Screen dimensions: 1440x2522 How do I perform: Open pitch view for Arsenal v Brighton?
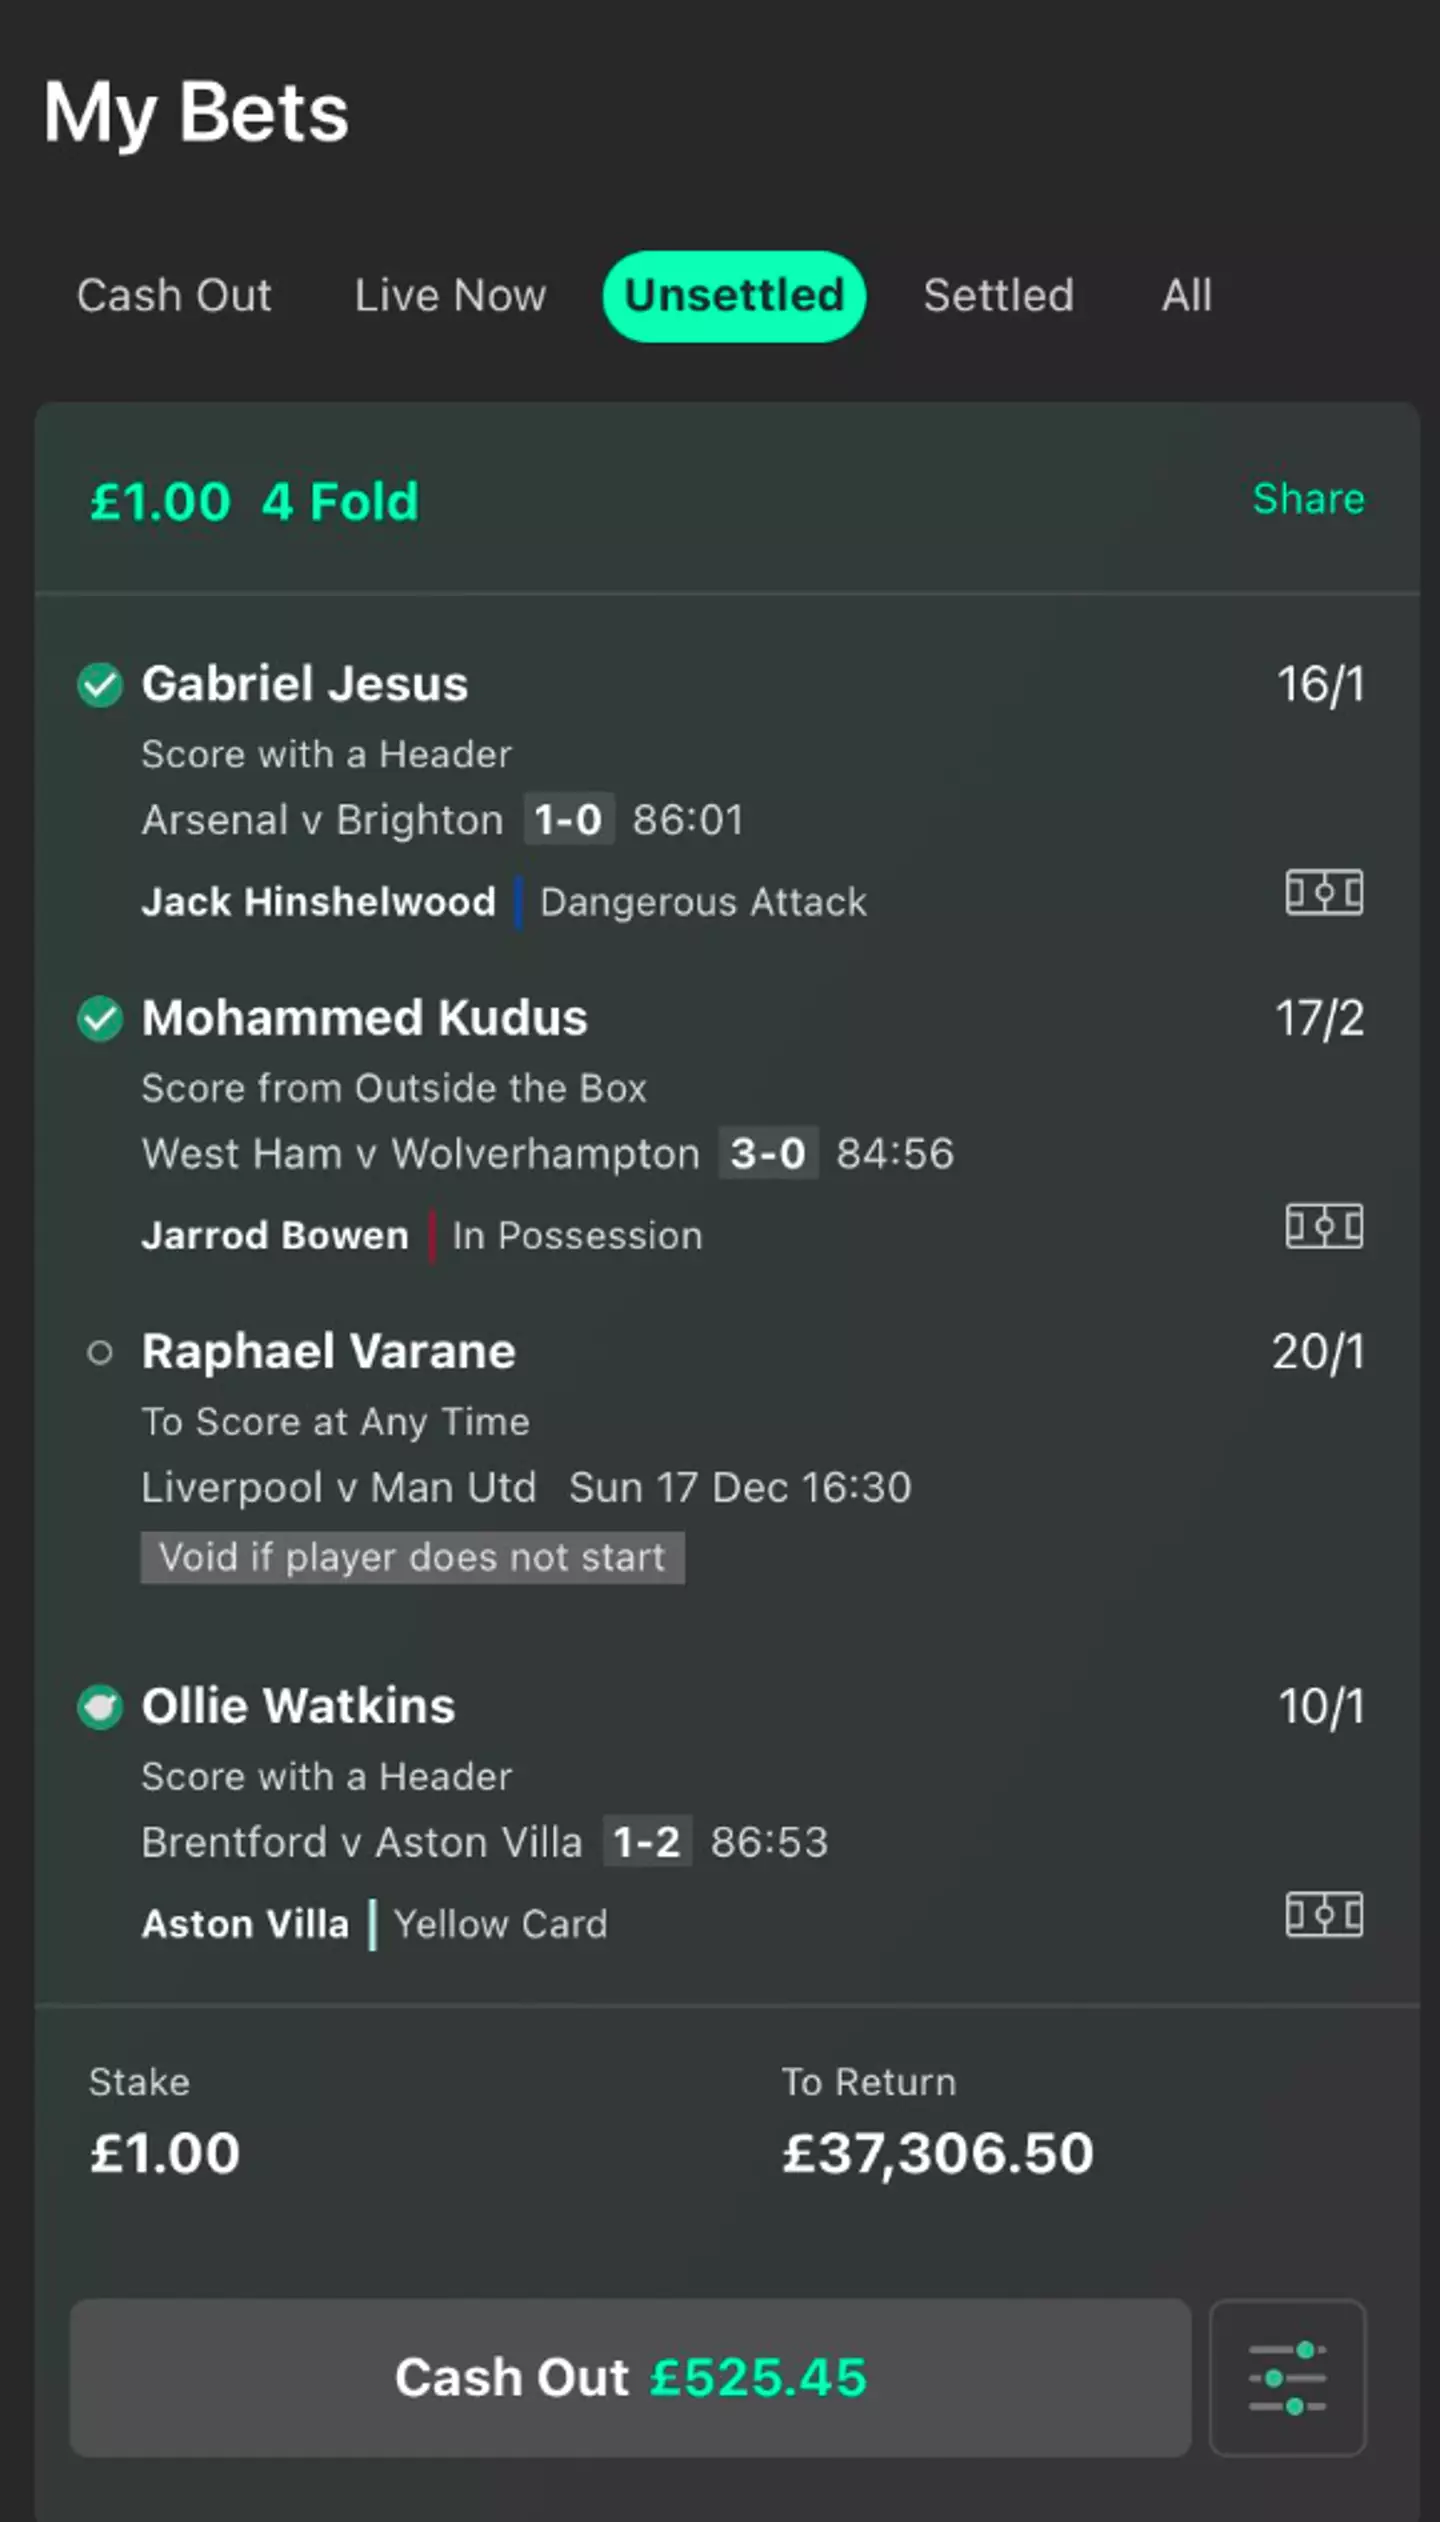[1324, 892]
